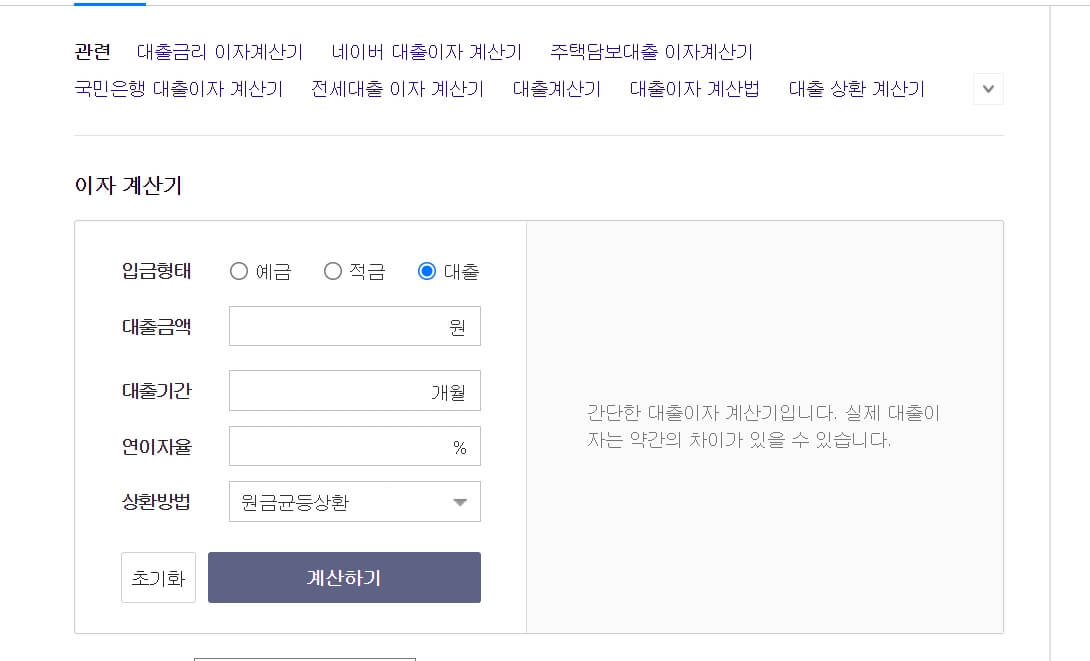Click the 연이자율 input field
1090x661 pixels.
(x=355, y=446)
